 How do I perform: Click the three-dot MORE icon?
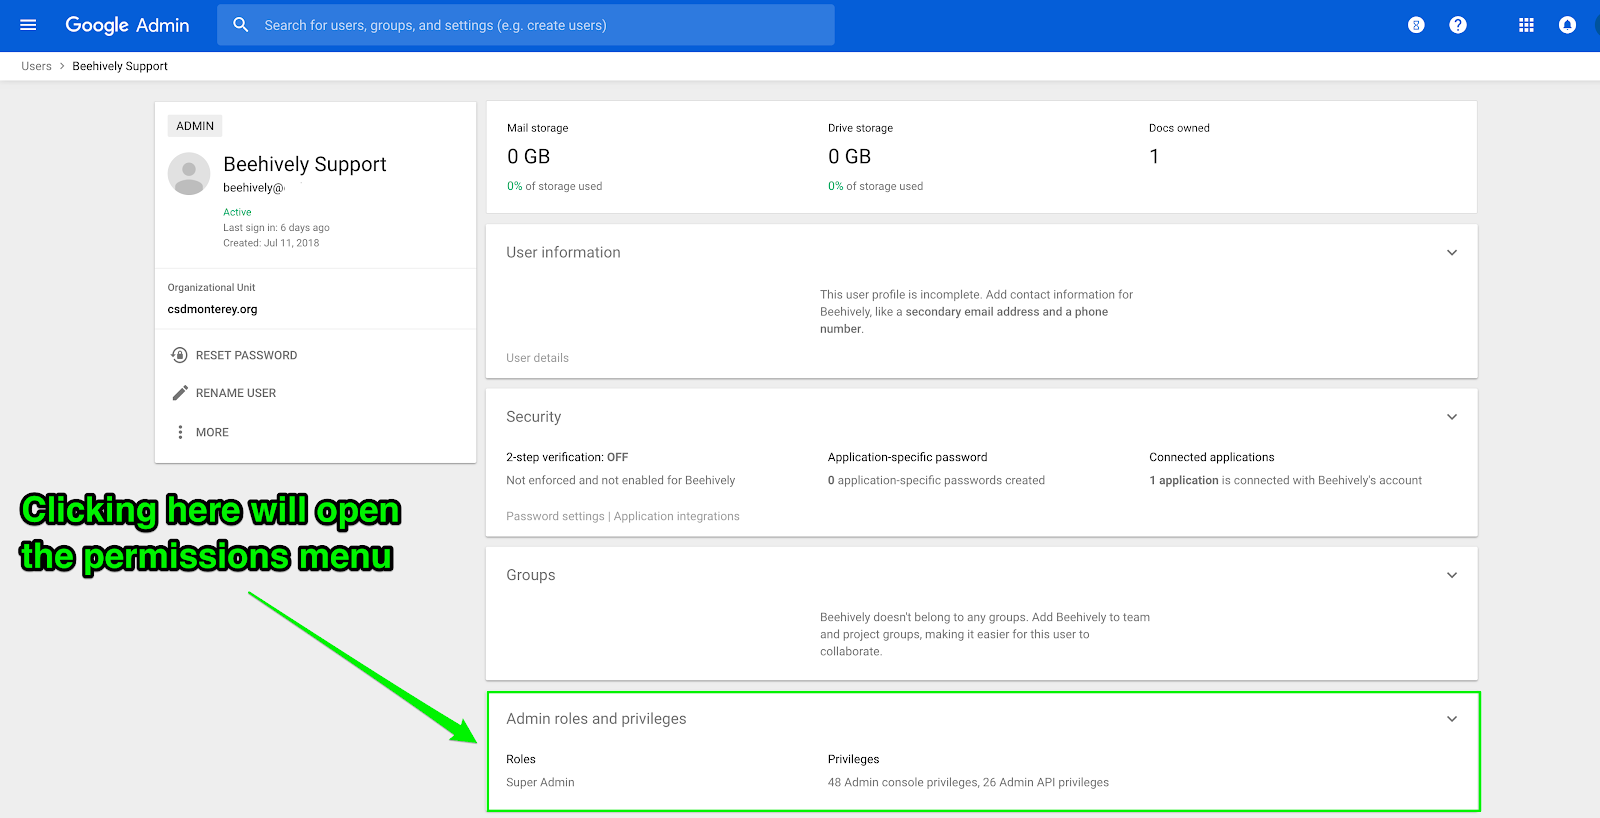click(x=180, y=432)
